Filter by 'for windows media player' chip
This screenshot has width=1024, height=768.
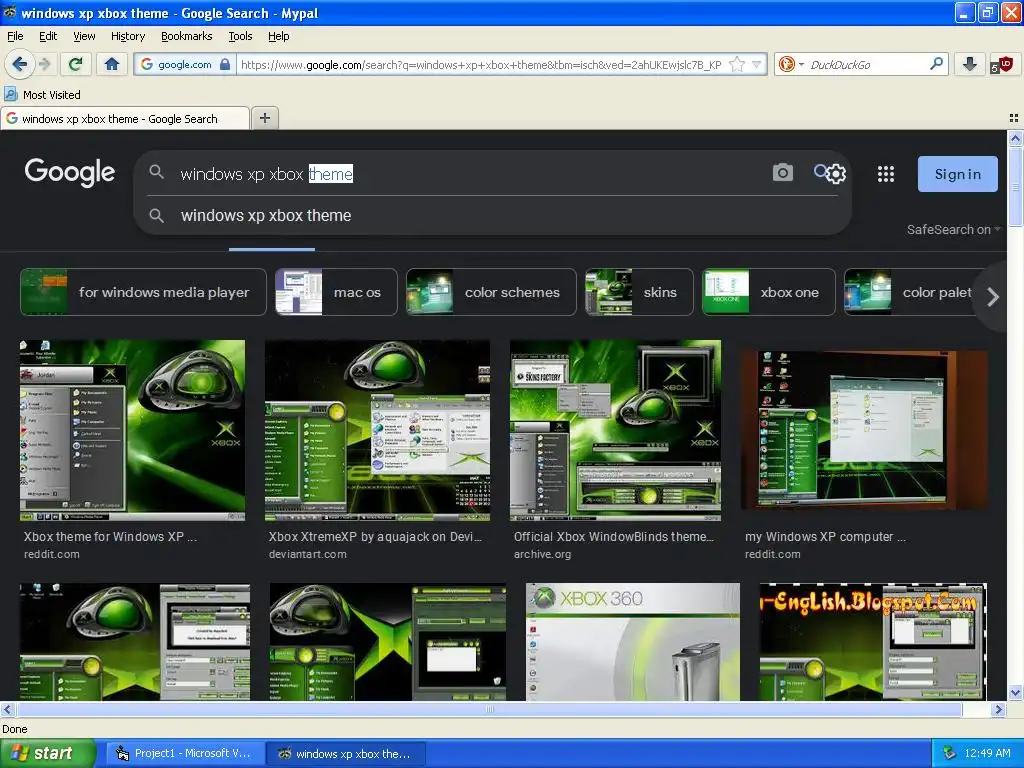click(143, 292)
